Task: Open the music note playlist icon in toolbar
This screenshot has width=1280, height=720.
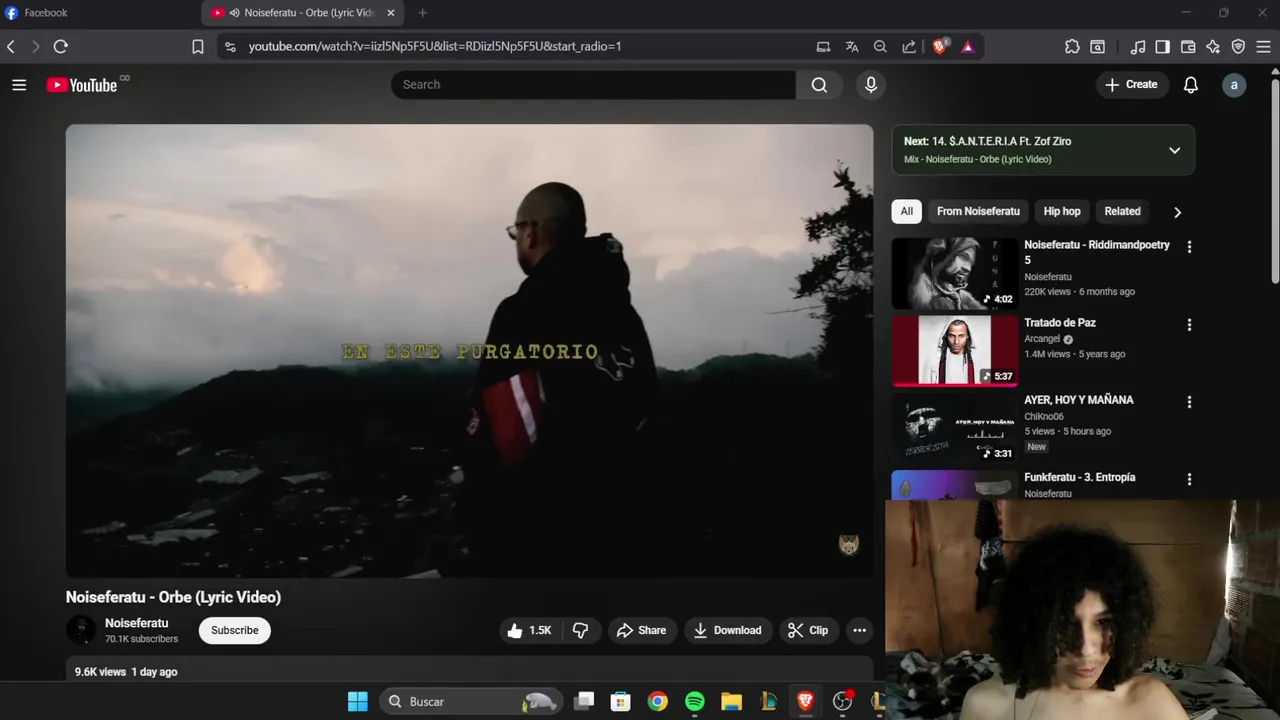Action: pyautogui.click(x=1138, y=46)
